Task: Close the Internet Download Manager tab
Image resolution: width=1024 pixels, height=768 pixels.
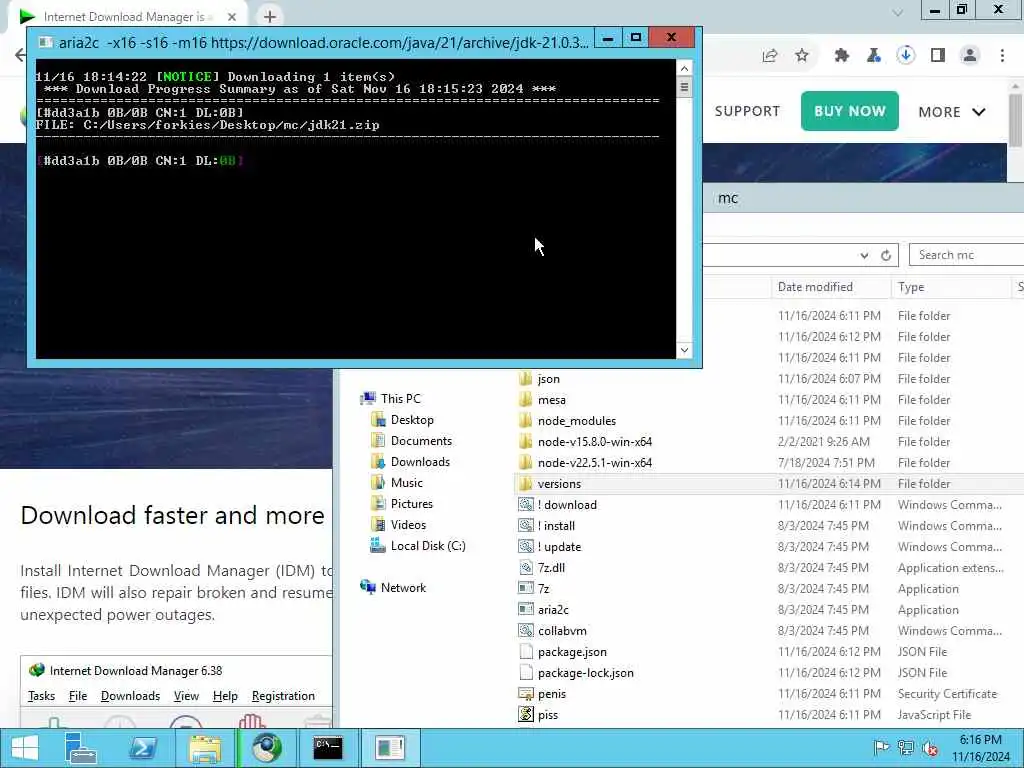Action: coord(231,17)
